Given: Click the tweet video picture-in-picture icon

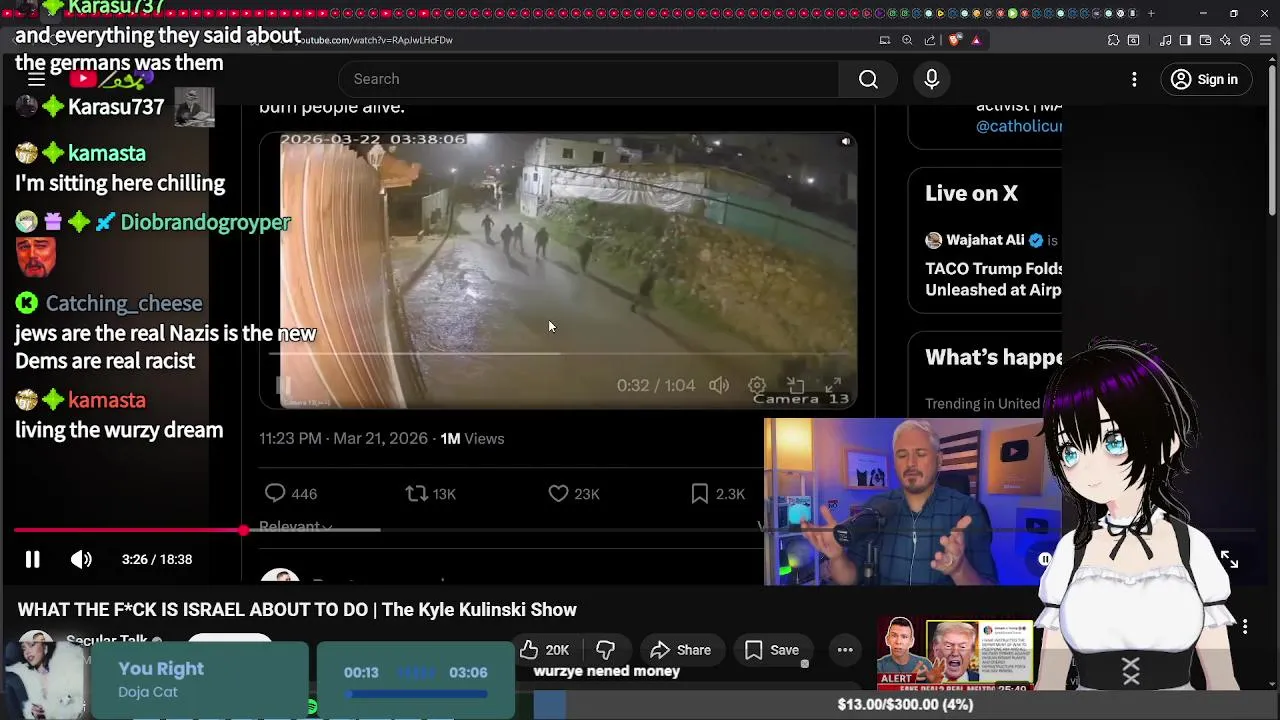Looking at the screenshot, I should [x=795, y=385].
